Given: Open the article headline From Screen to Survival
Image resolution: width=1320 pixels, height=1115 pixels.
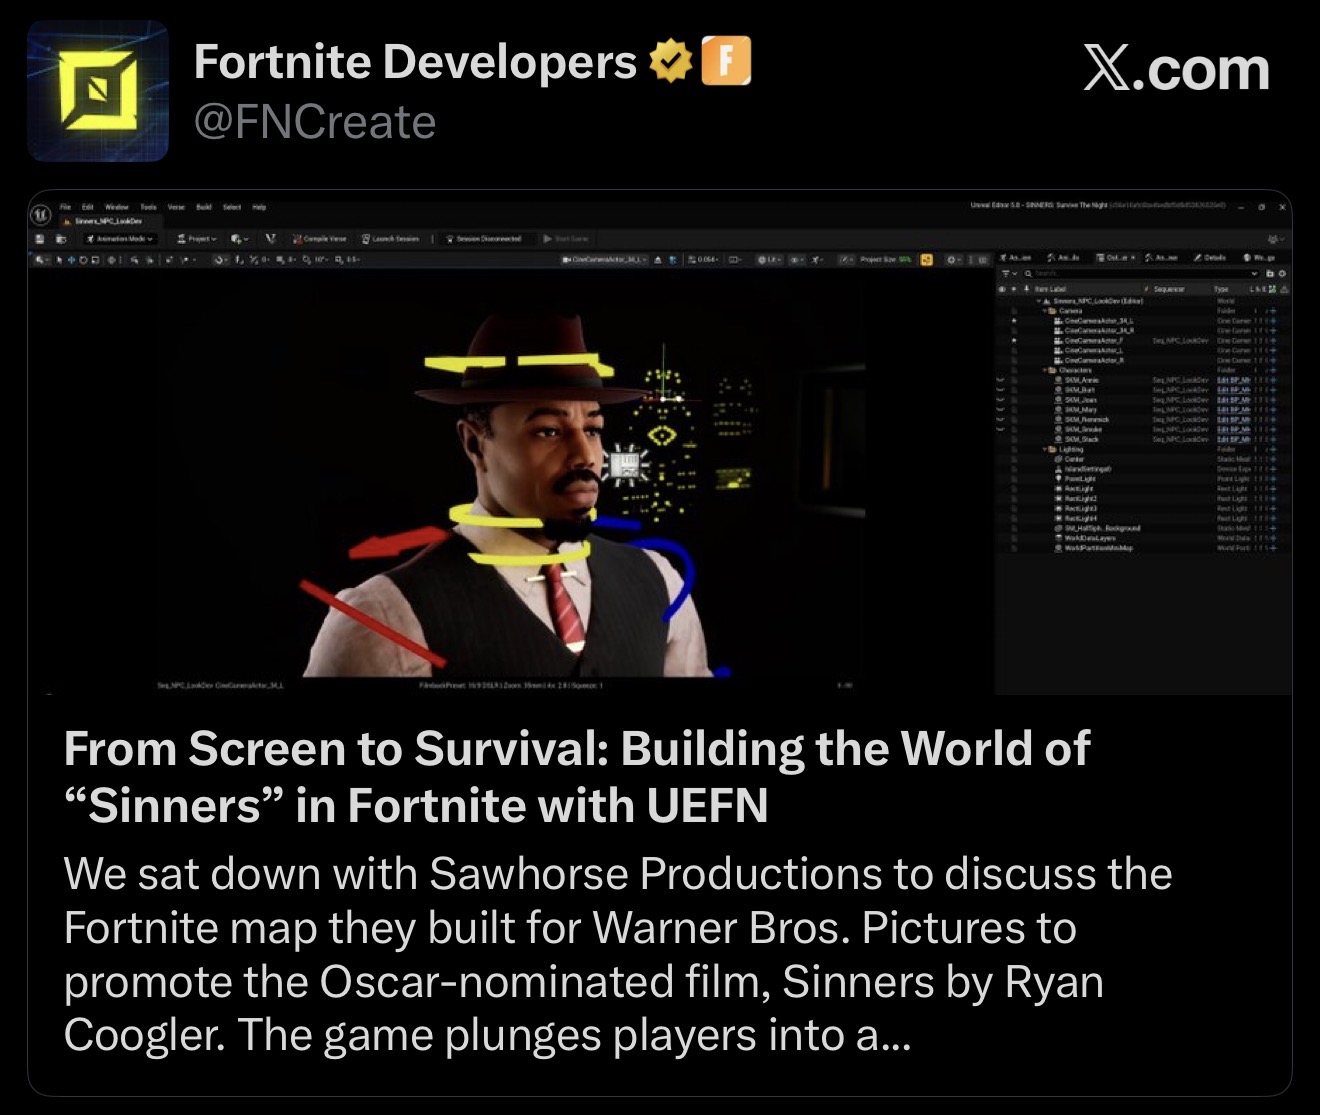Looking at the screenshot, I should [576, 777].
